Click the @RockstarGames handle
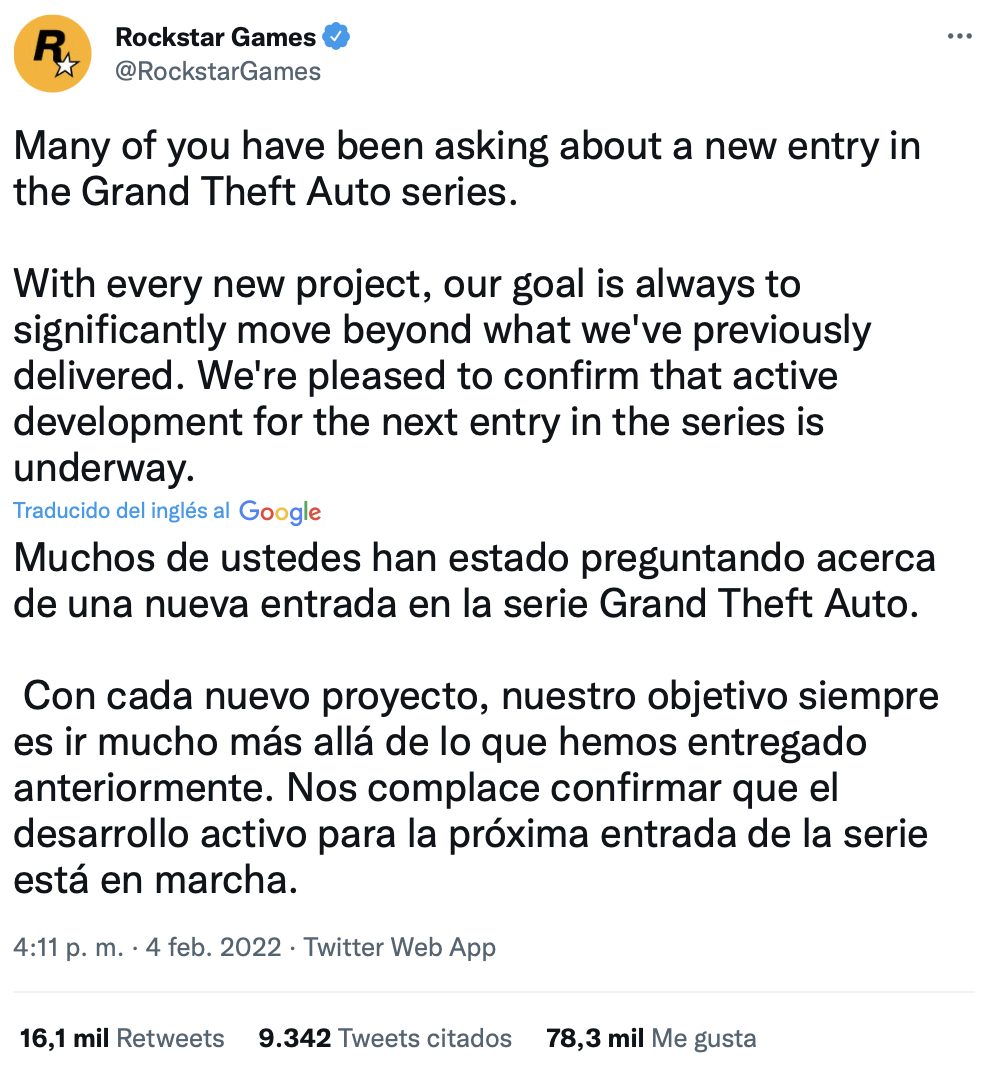 pos(218,71)
